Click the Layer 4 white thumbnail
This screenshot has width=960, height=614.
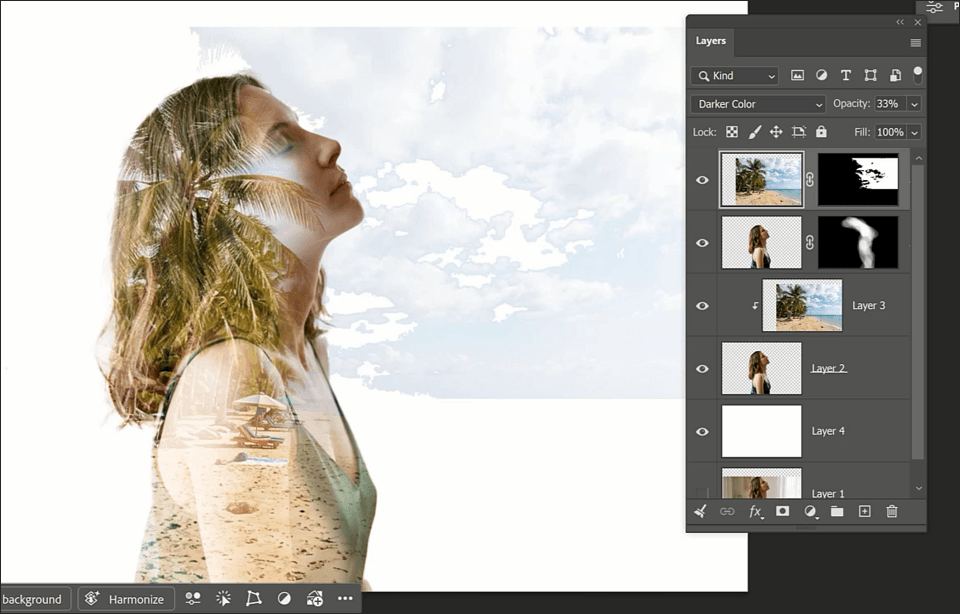[x=762, y=431]
